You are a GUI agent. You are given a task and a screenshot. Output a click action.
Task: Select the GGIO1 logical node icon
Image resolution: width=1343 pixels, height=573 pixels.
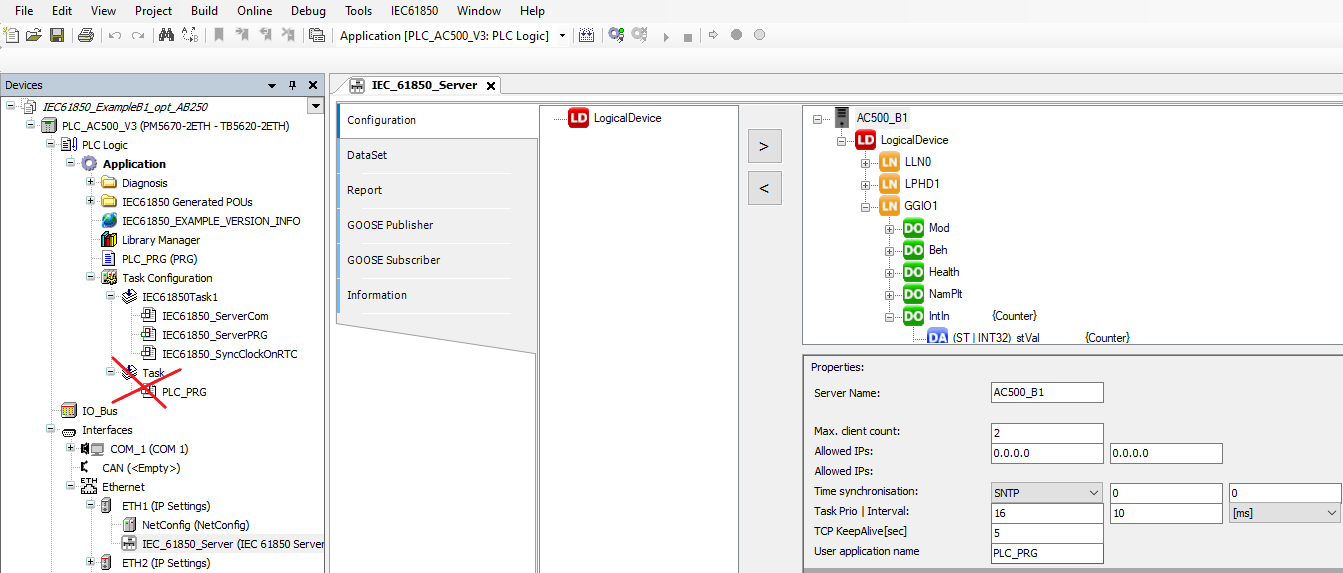[889, 206]
